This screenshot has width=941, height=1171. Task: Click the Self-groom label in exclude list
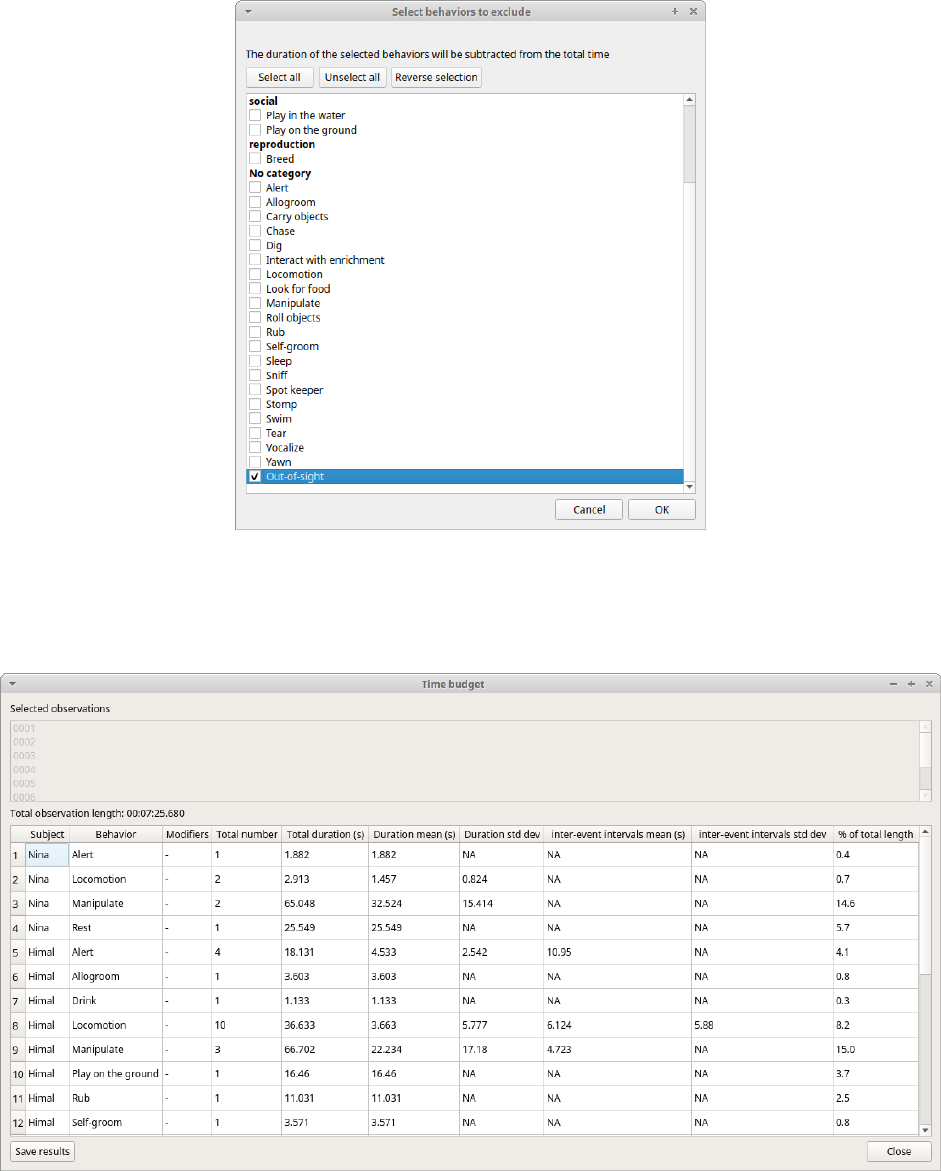[x=292, y=347]
